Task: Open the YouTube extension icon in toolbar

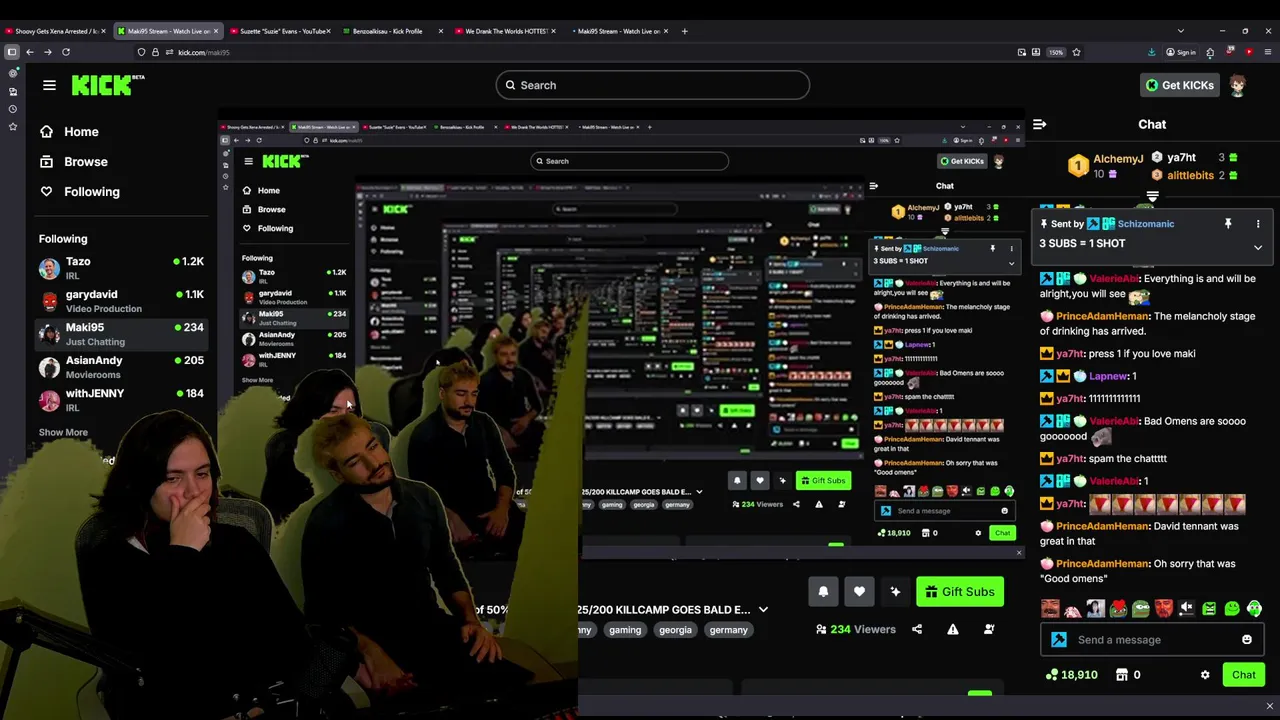Action: tap(1249, 52)
